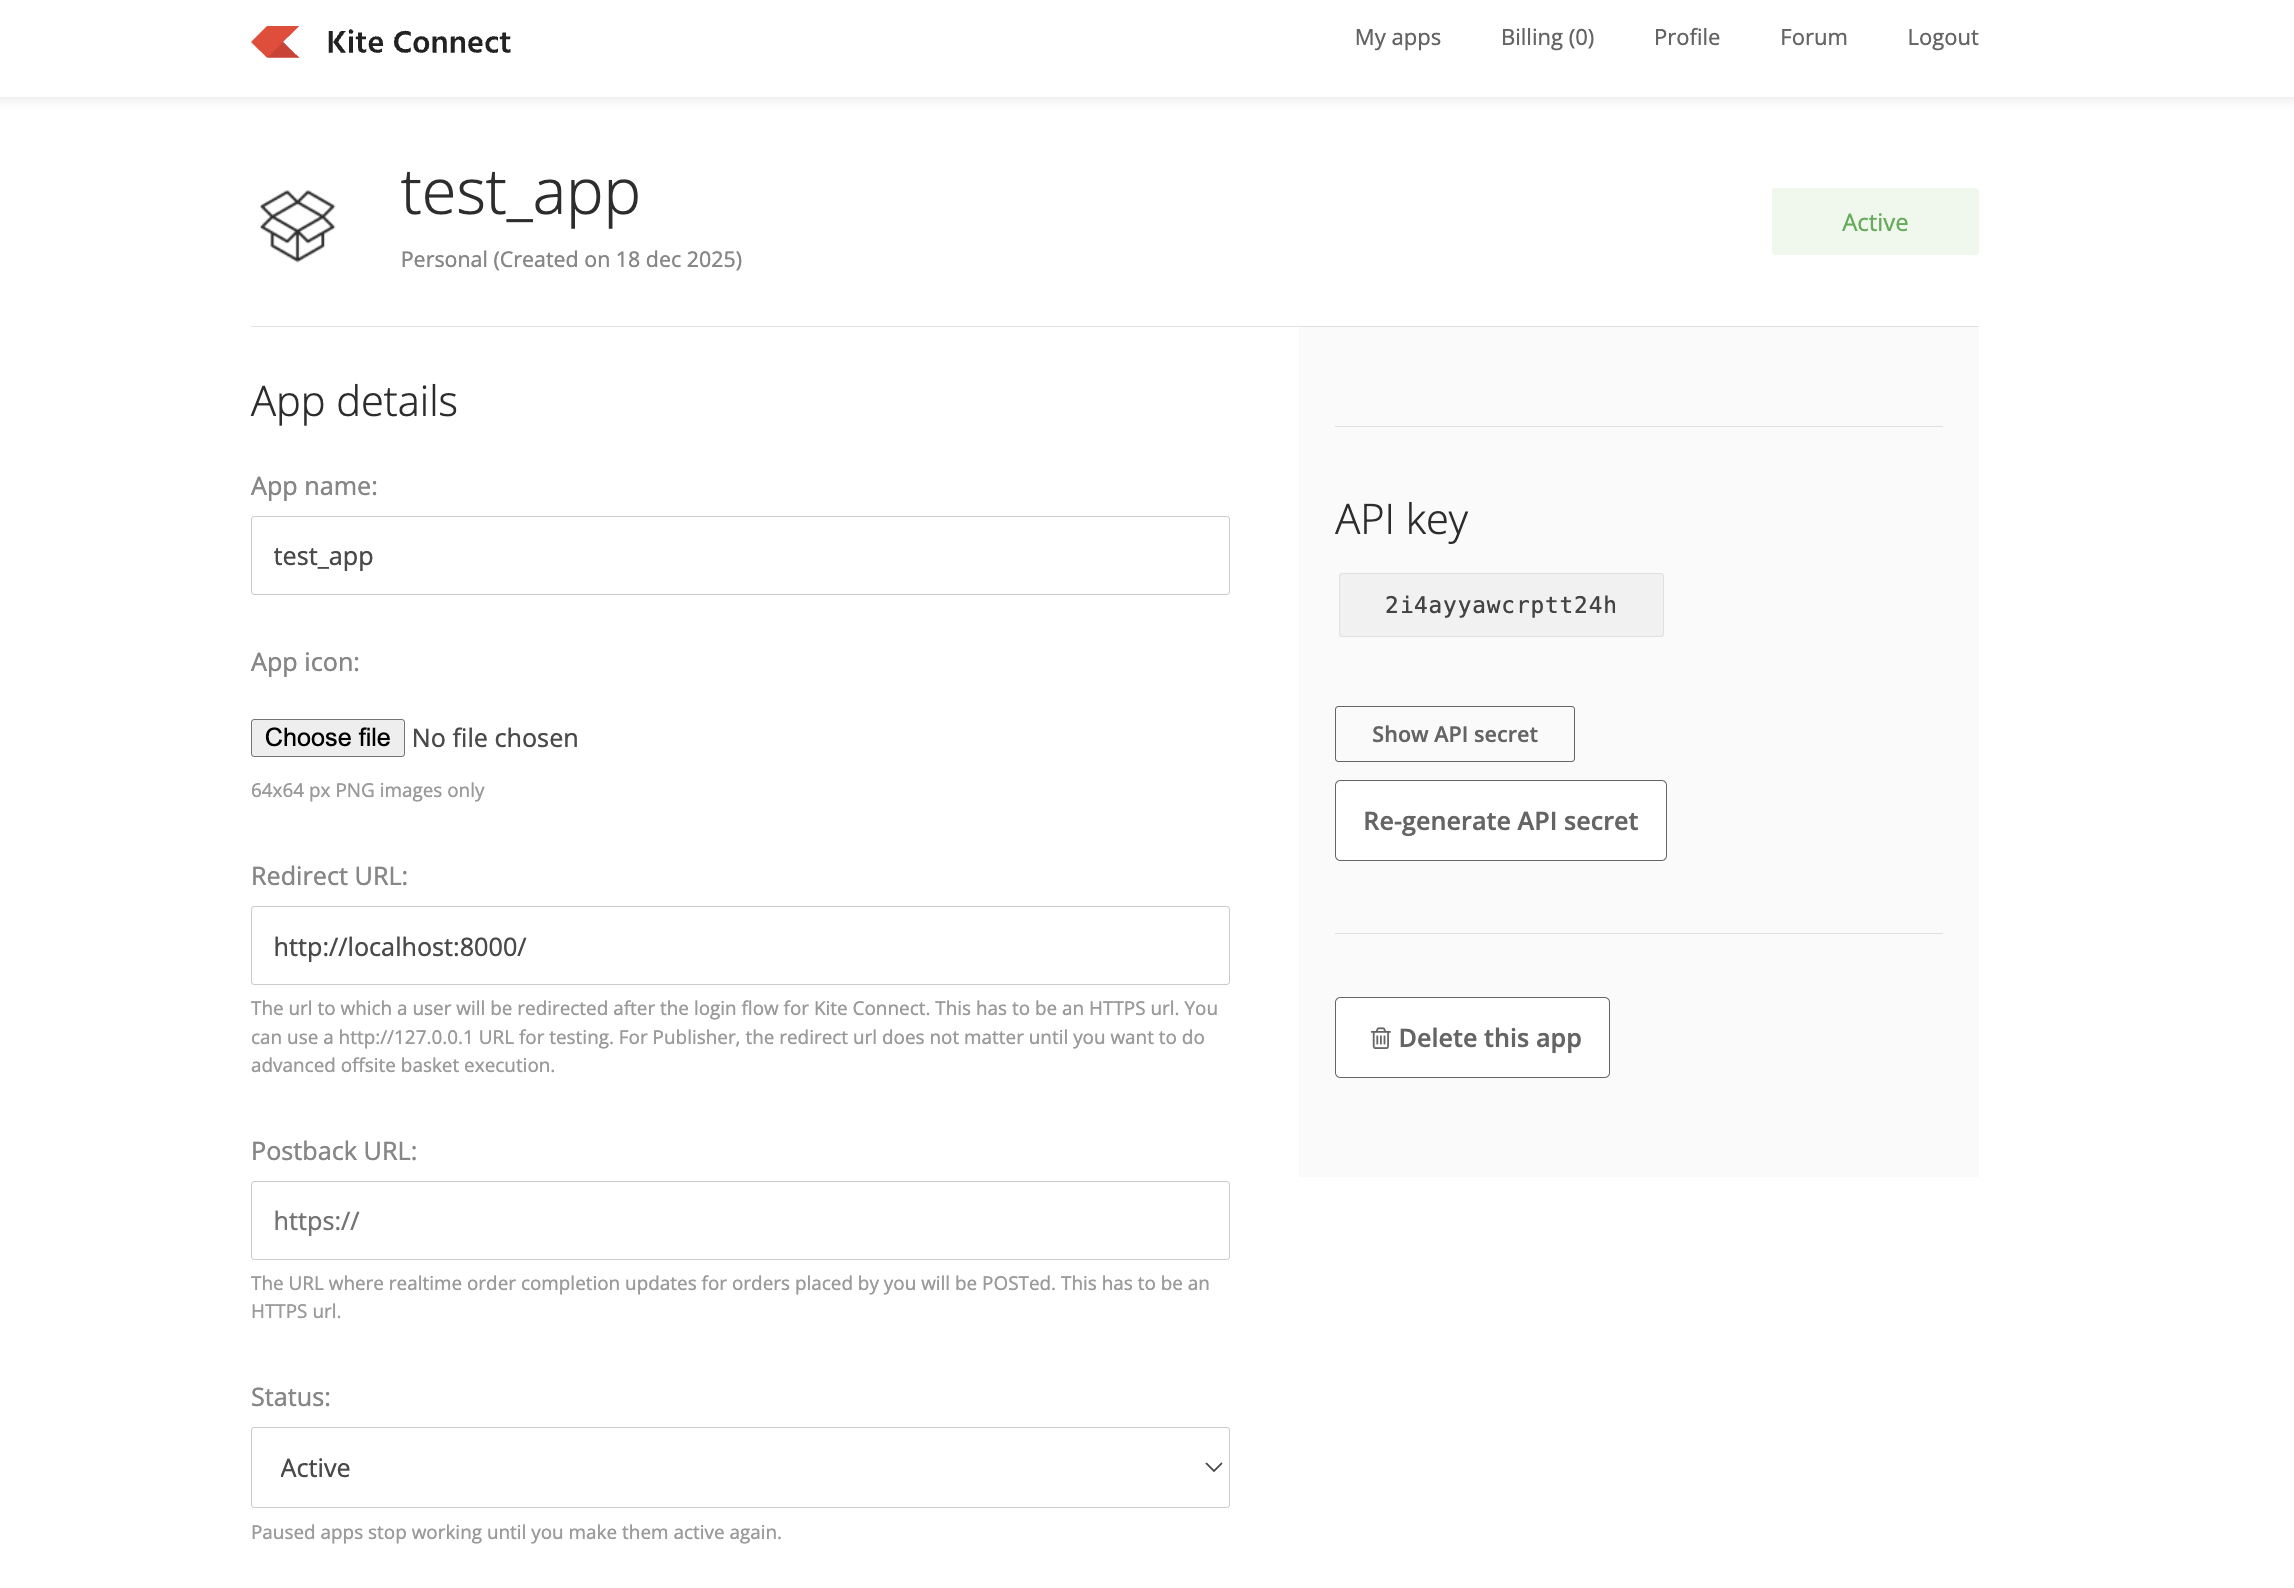Log out using the Logout link
This screenshot has width=2294, height=1588.
(1942, 37)
